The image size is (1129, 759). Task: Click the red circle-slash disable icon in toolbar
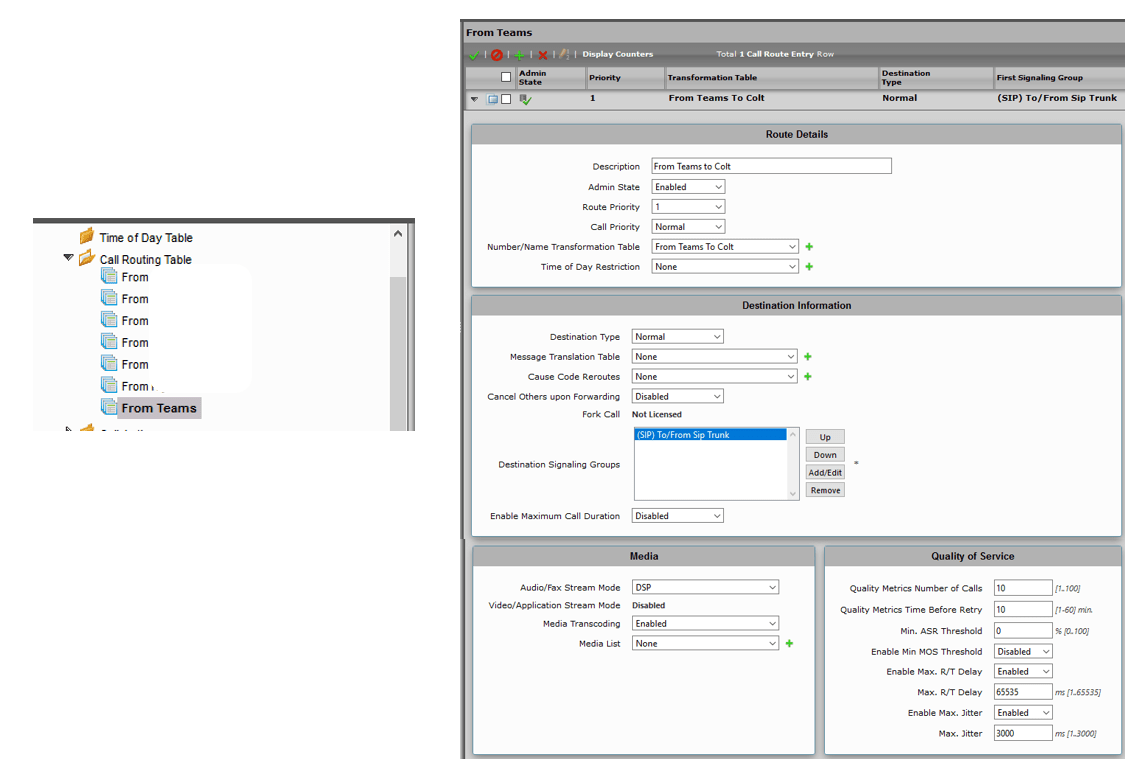click(497, 54)
